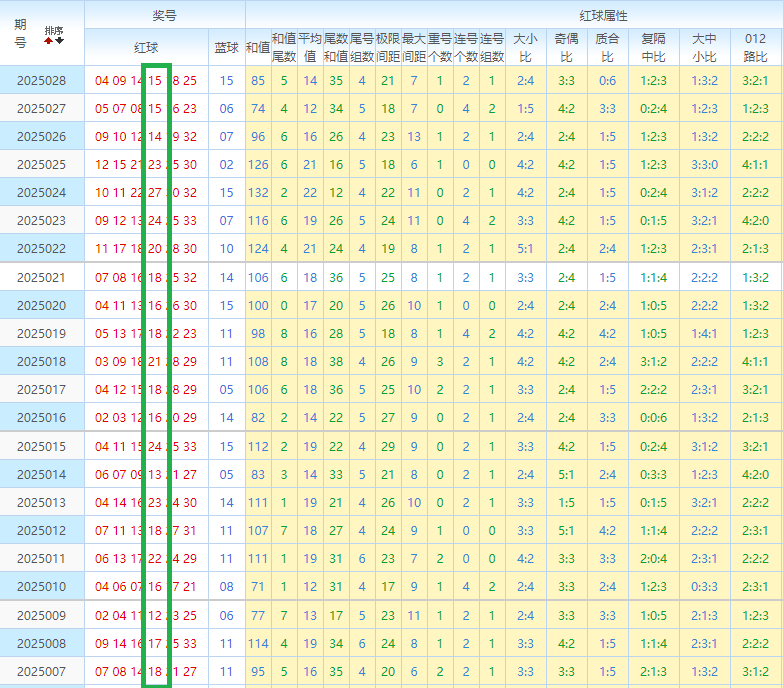The image size is (783, 688).
Task: Click the 奇偶比 column header
Action: [x=566, y=47]
